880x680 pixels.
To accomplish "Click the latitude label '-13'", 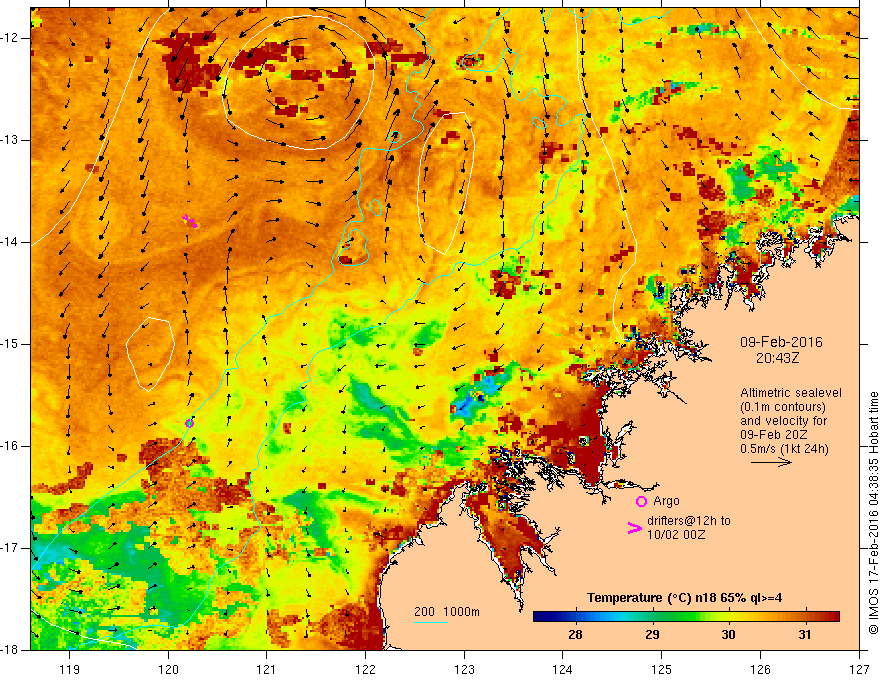I will click(10, 140).
